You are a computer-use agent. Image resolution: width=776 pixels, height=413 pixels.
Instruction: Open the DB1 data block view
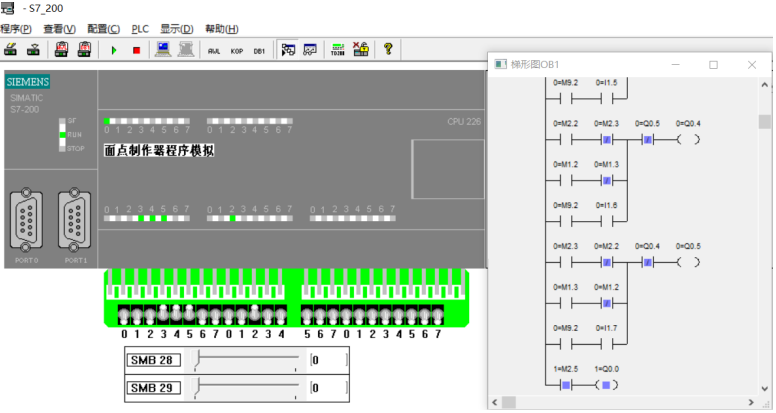259,51
